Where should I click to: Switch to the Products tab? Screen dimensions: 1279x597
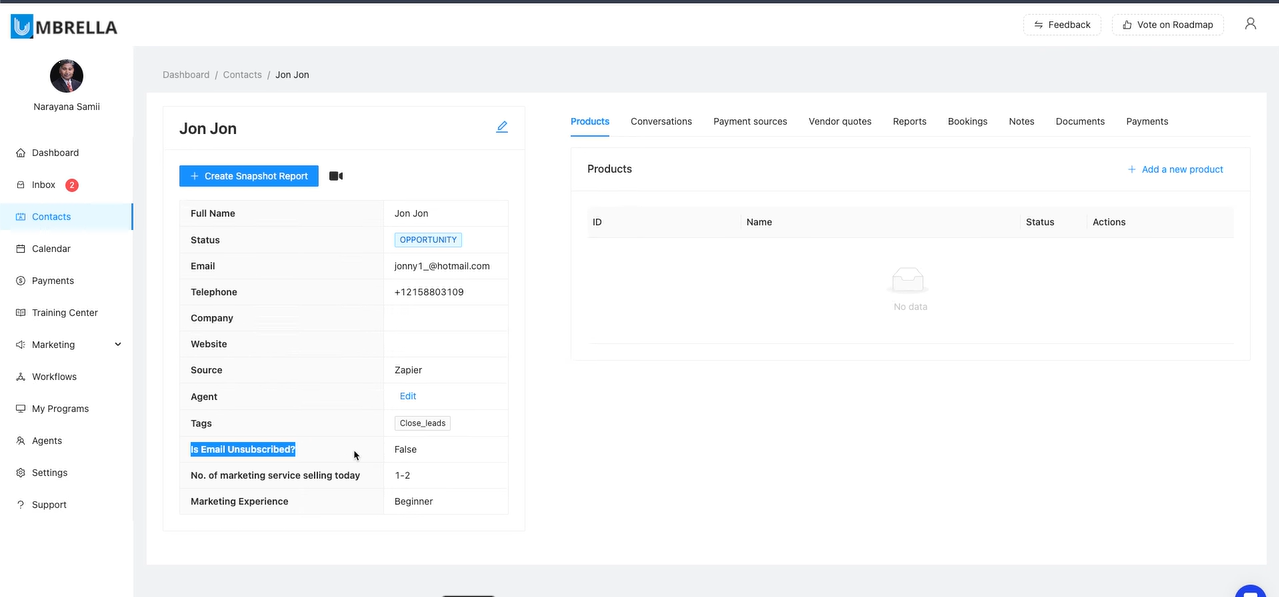point(590,121)
